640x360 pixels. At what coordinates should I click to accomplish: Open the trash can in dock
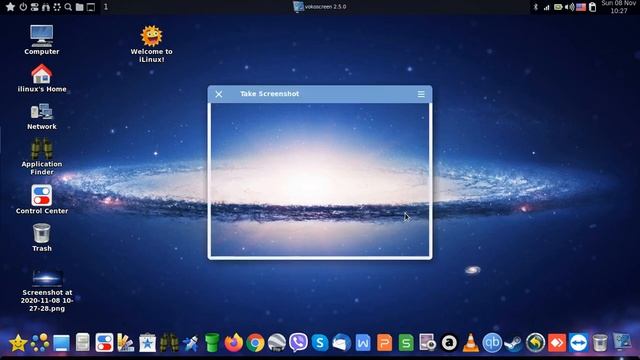[x=600, y=343]
